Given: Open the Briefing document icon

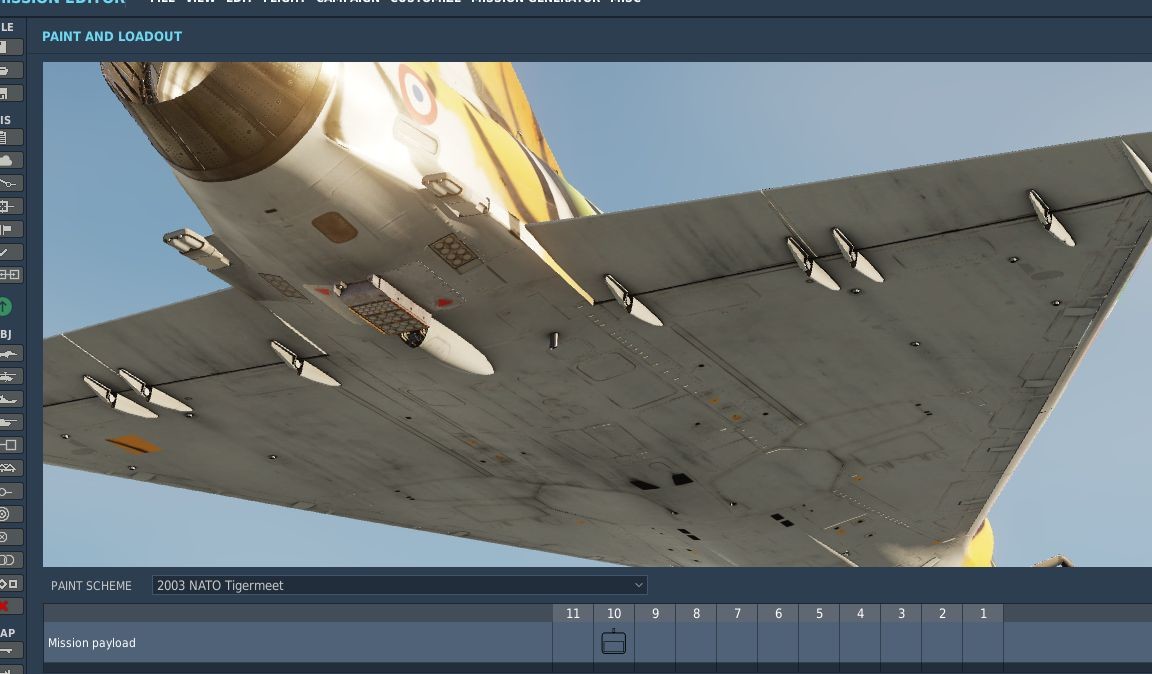Looking at the screenshot, I should click(x=9, y=137).
